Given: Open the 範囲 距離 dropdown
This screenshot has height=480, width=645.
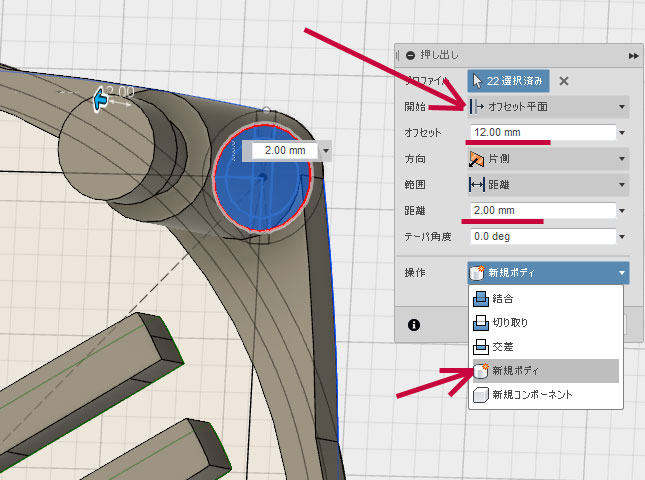Looking at the screenshot, I should click(x=547, y=184).
